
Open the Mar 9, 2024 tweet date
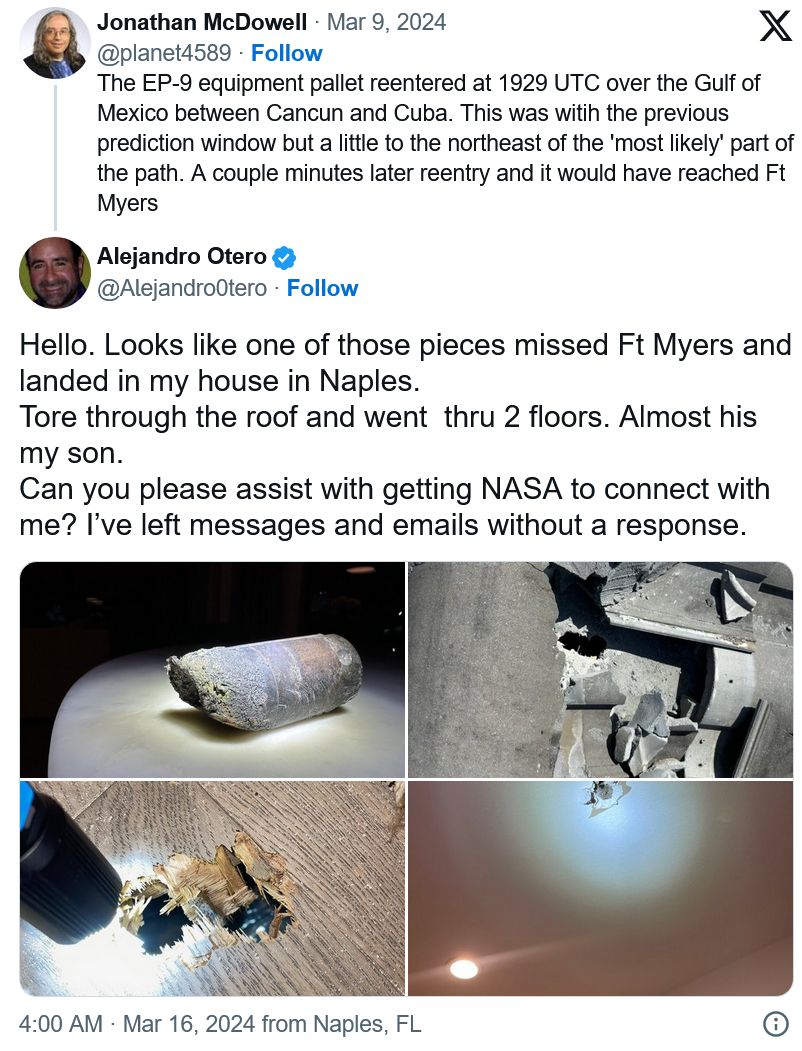(x=387, y=22)
